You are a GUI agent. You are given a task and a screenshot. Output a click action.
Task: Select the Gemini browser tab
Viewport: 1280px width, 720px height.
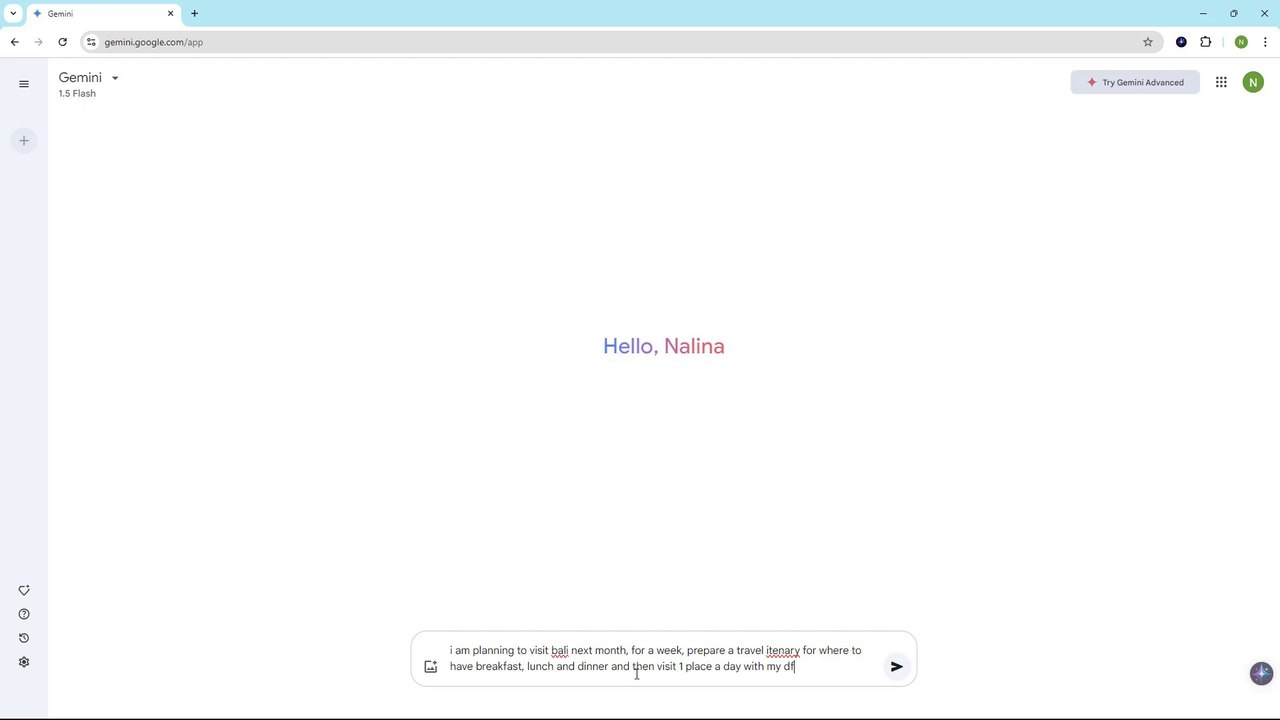click(103, 14)
